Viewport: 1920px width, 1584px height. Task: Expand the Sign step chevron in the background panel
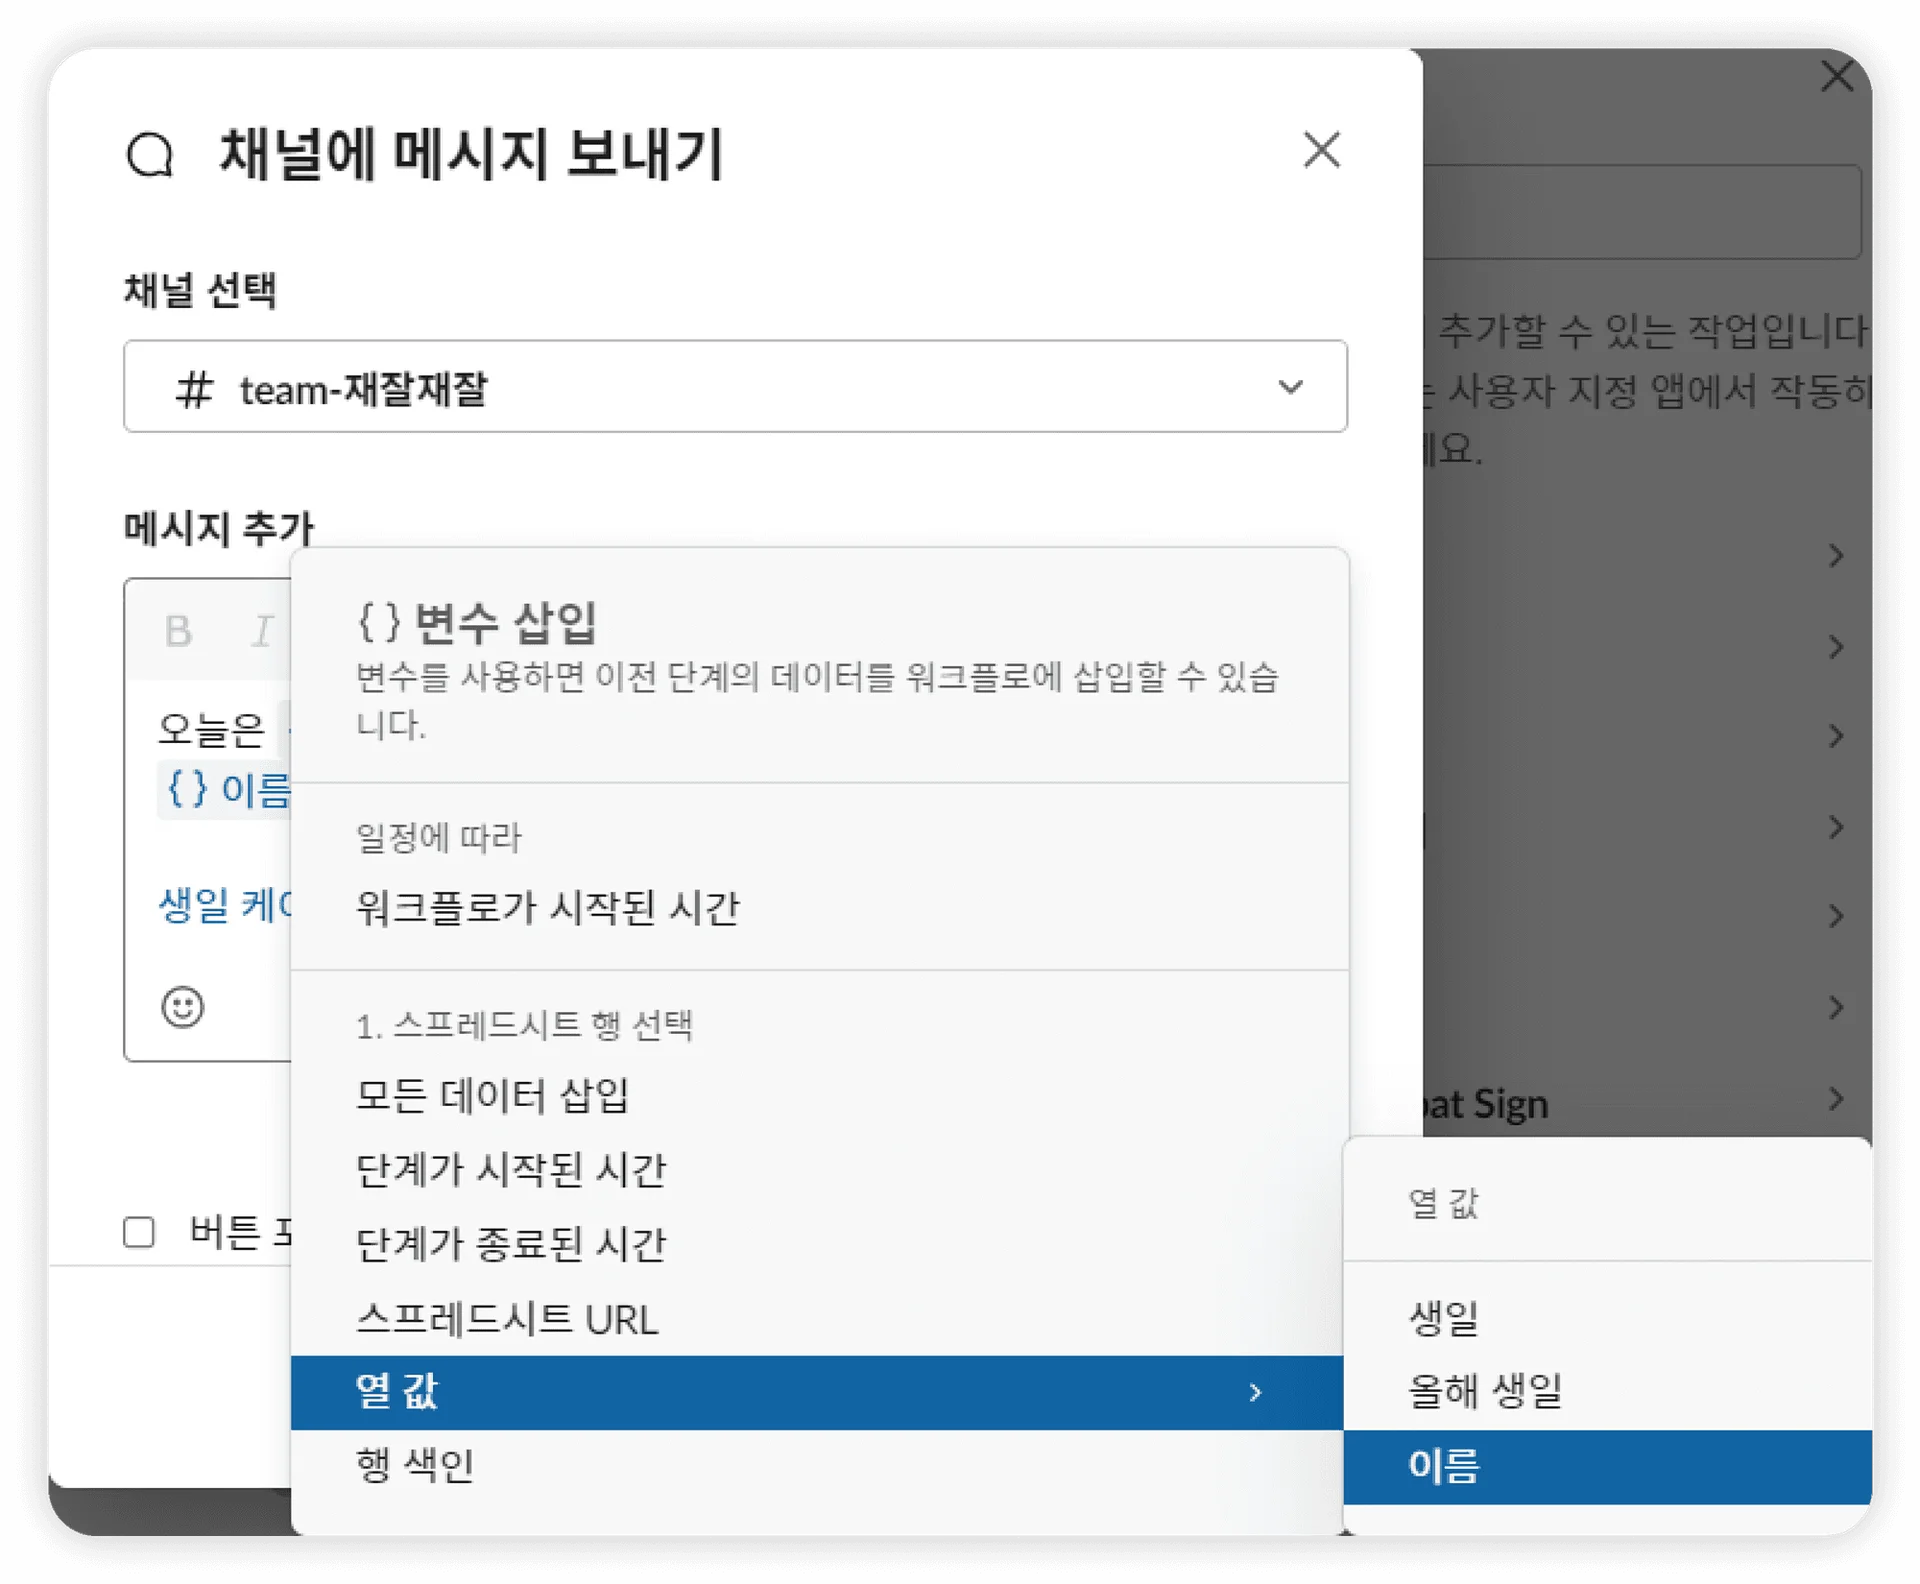(x=1835, y=1099)
